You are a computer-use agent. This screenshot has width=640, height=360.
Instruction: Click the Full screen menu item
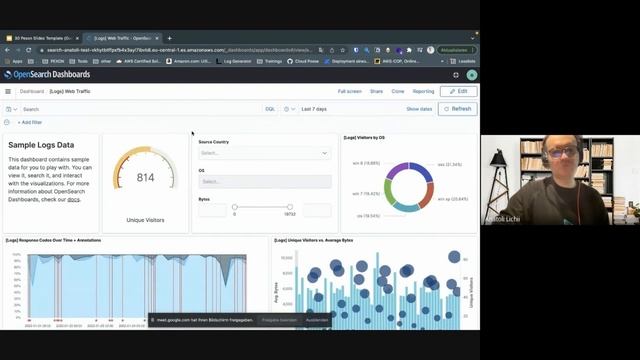click(349, 91)
